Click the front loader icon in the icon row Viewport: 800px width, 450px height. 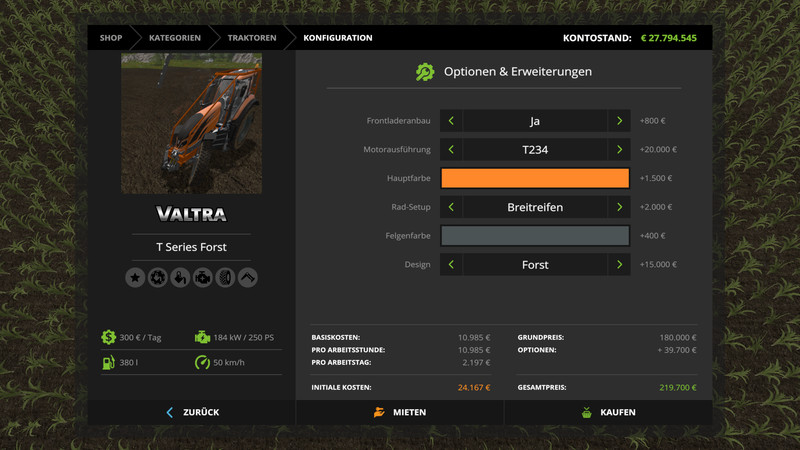[180, 277]
